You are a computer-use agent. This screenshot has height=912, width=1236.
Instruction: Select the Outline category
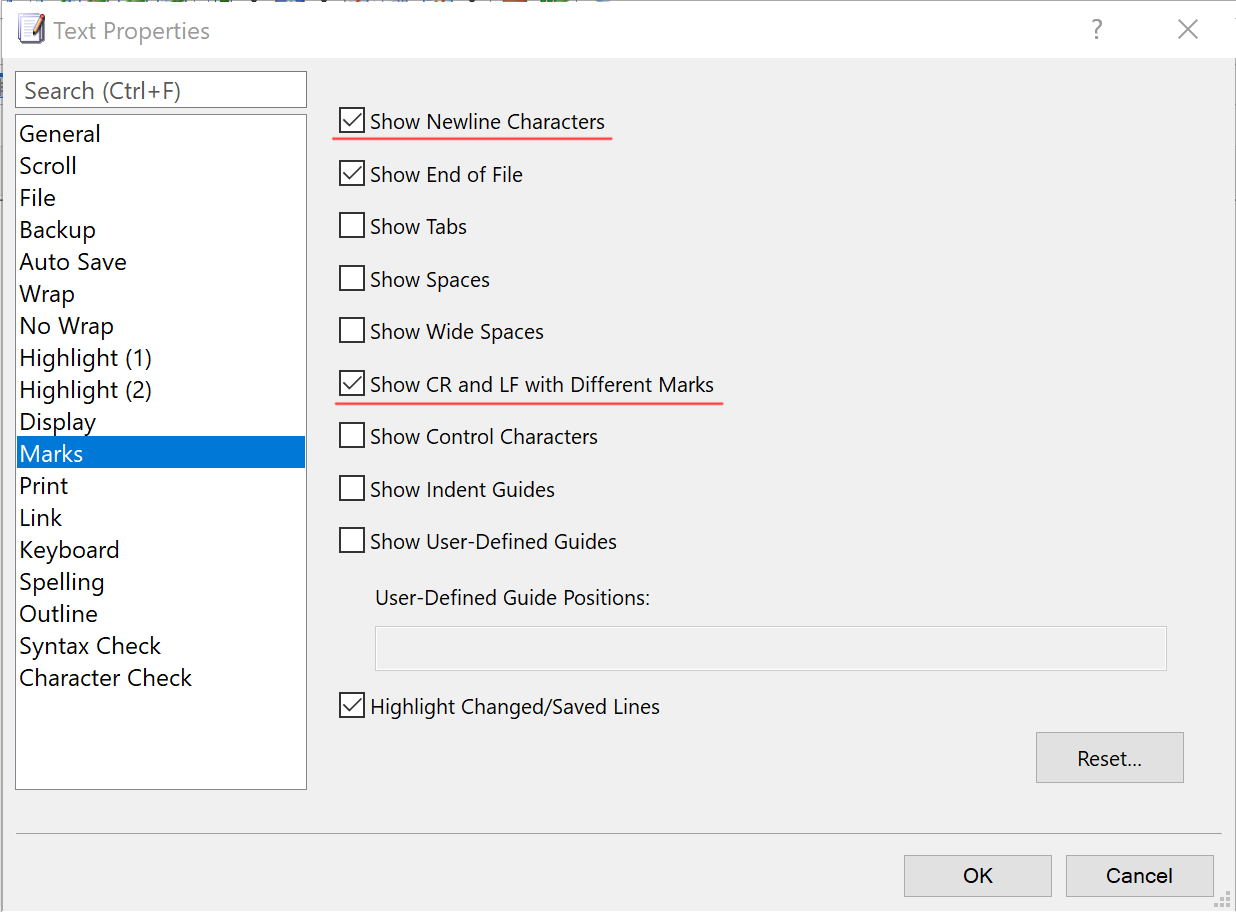click(x=161, y=614)
